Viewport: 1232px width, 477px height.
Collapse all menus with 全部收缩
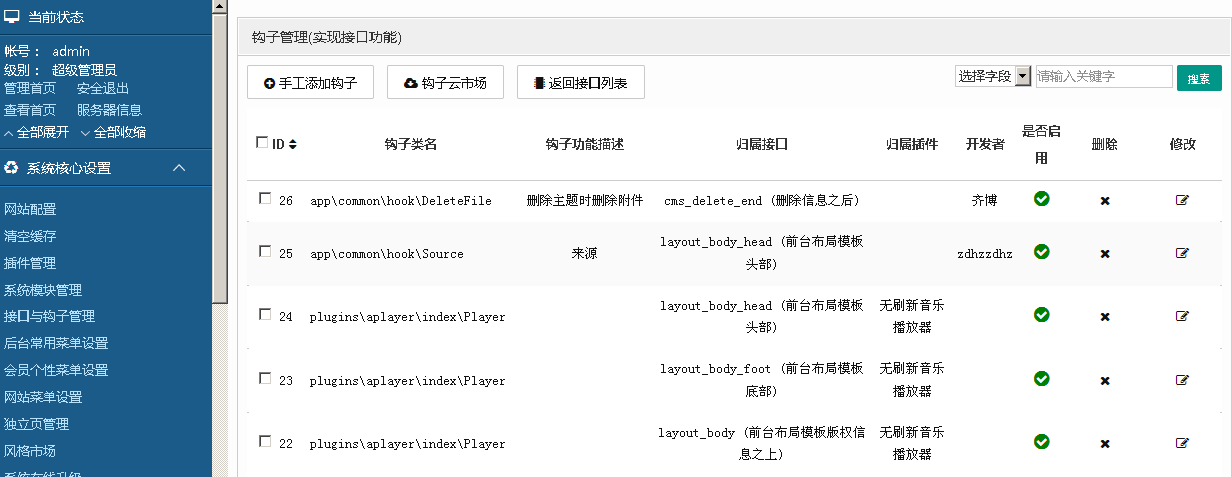pos(113,133)
